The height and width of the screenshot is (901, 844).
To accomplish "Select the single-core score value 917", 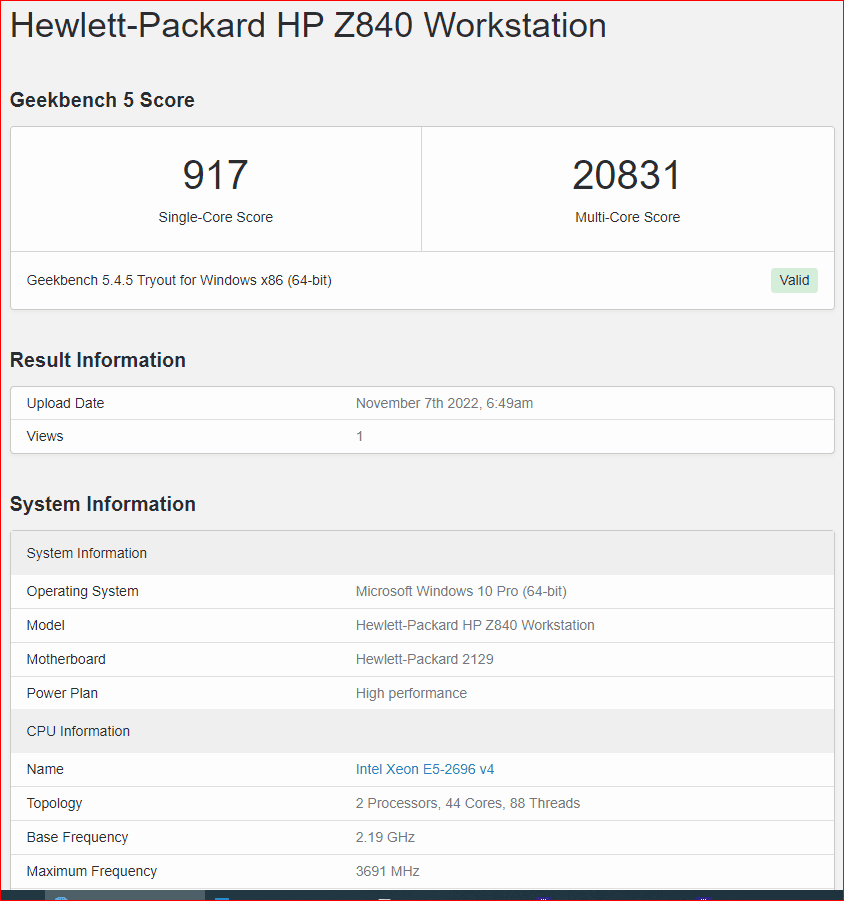I will tap(215, 175).
